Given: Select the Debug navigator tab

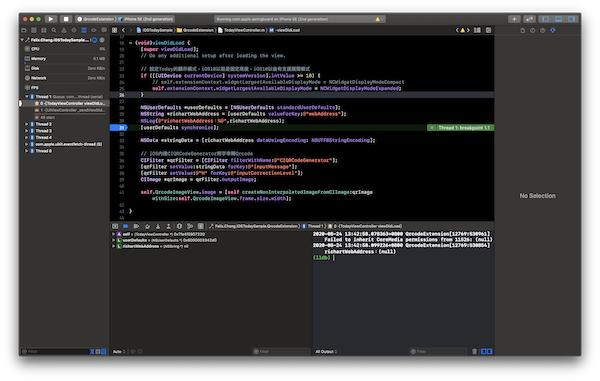Looking at the screenshot, I should coord(84,30).
